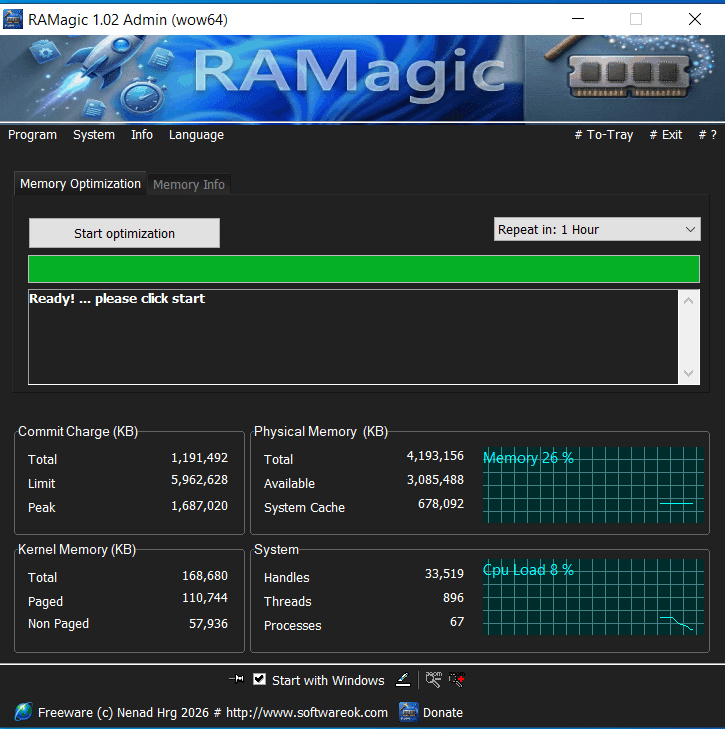
Task: Open the Repeat in: 1 Hour dropdown
Action: click(597, 229)
